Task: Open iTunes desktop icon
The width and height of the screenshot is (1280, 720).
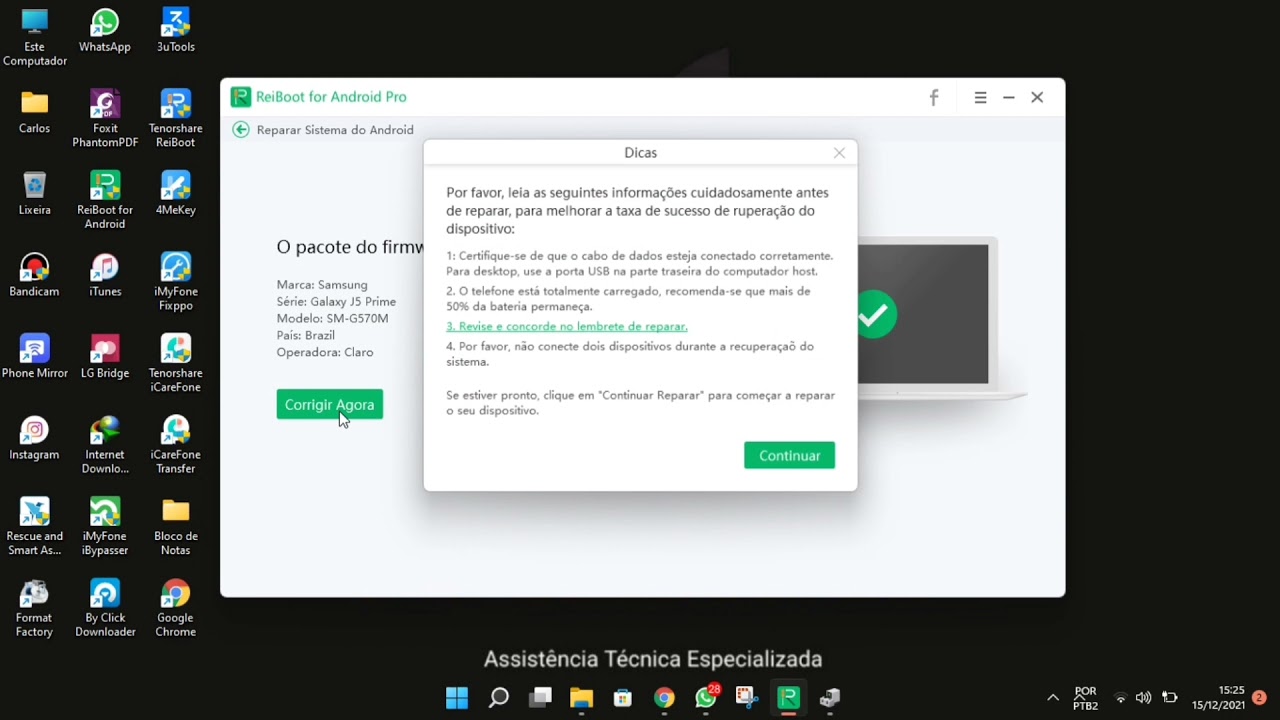Action: pos(105,275)
